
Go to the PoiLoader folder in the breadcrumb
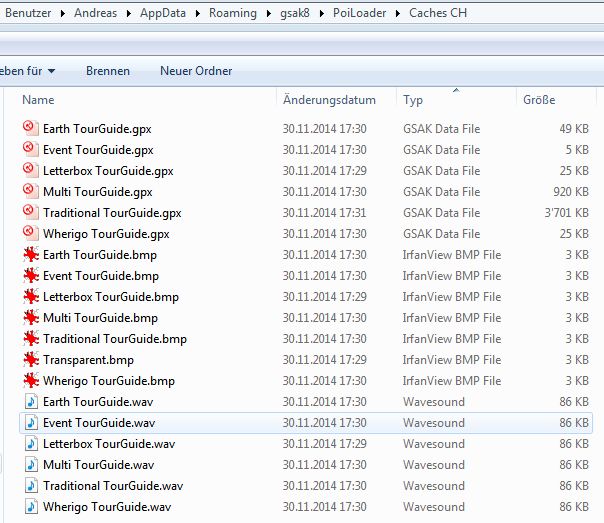click(x=359, y=13)
